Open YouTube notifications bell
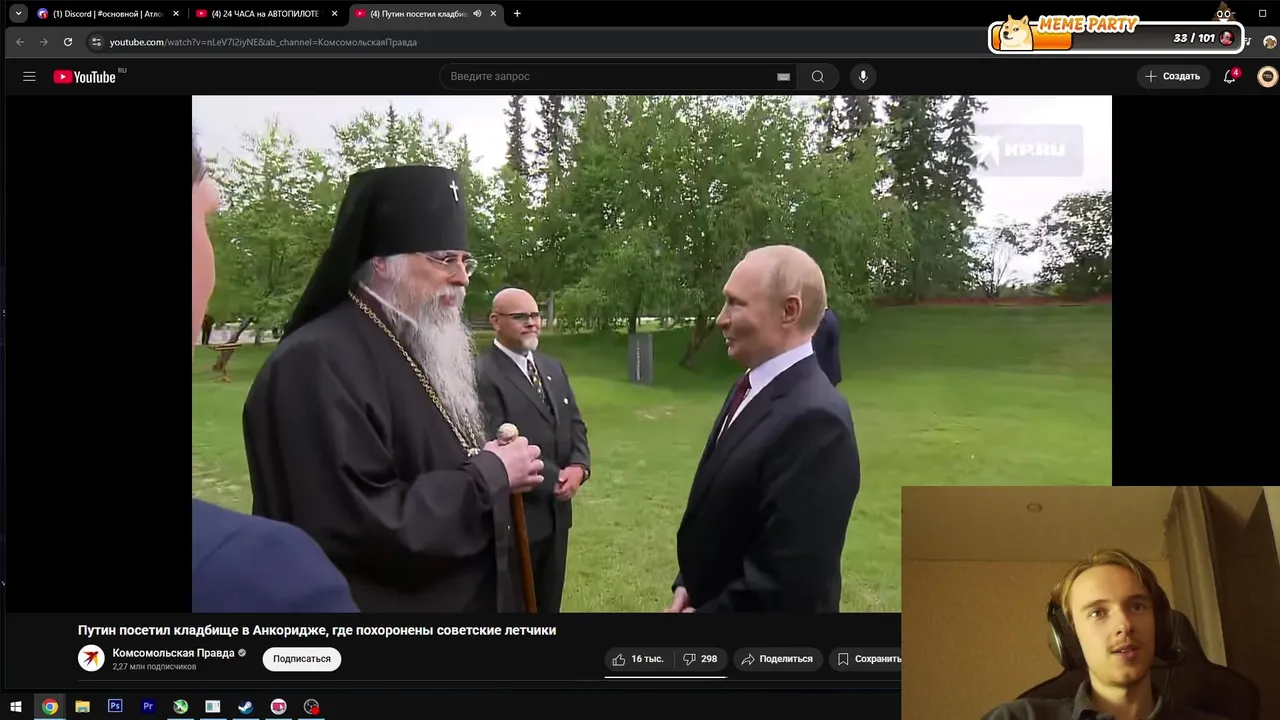1280x720 pixels. 1230,76
